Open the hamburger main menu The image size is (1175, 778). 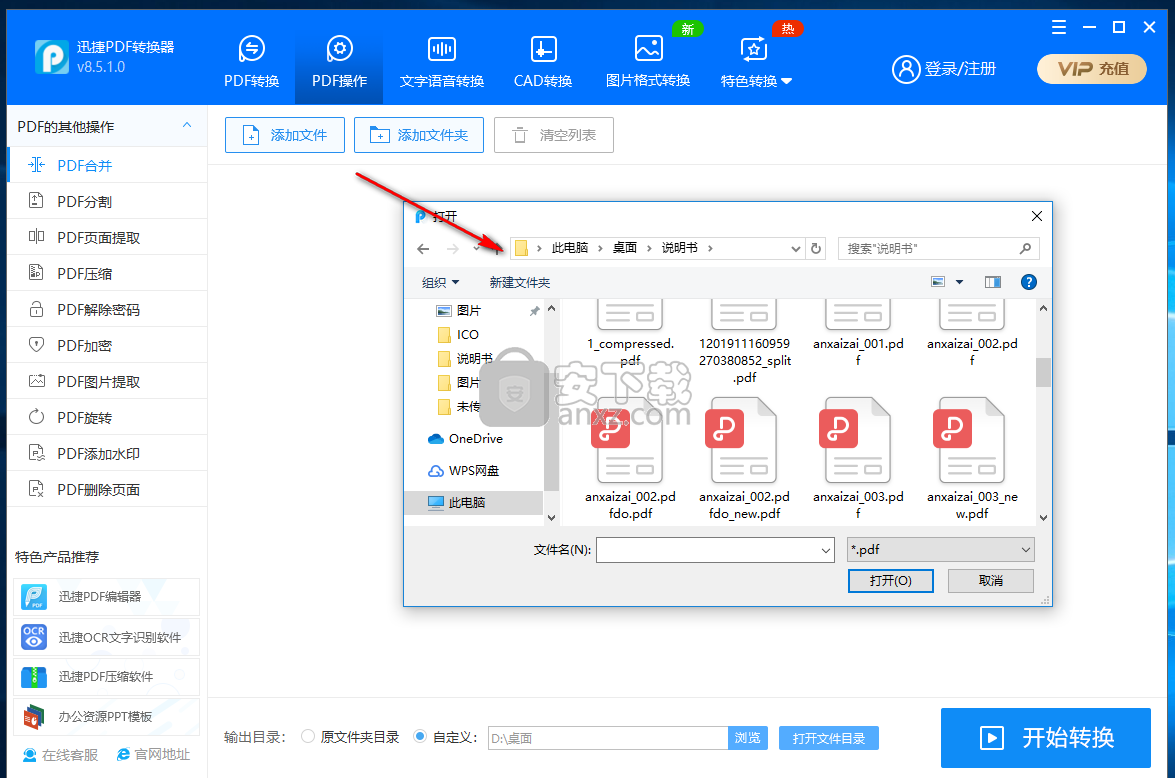pyautogui.click(x=1059, y=28)
